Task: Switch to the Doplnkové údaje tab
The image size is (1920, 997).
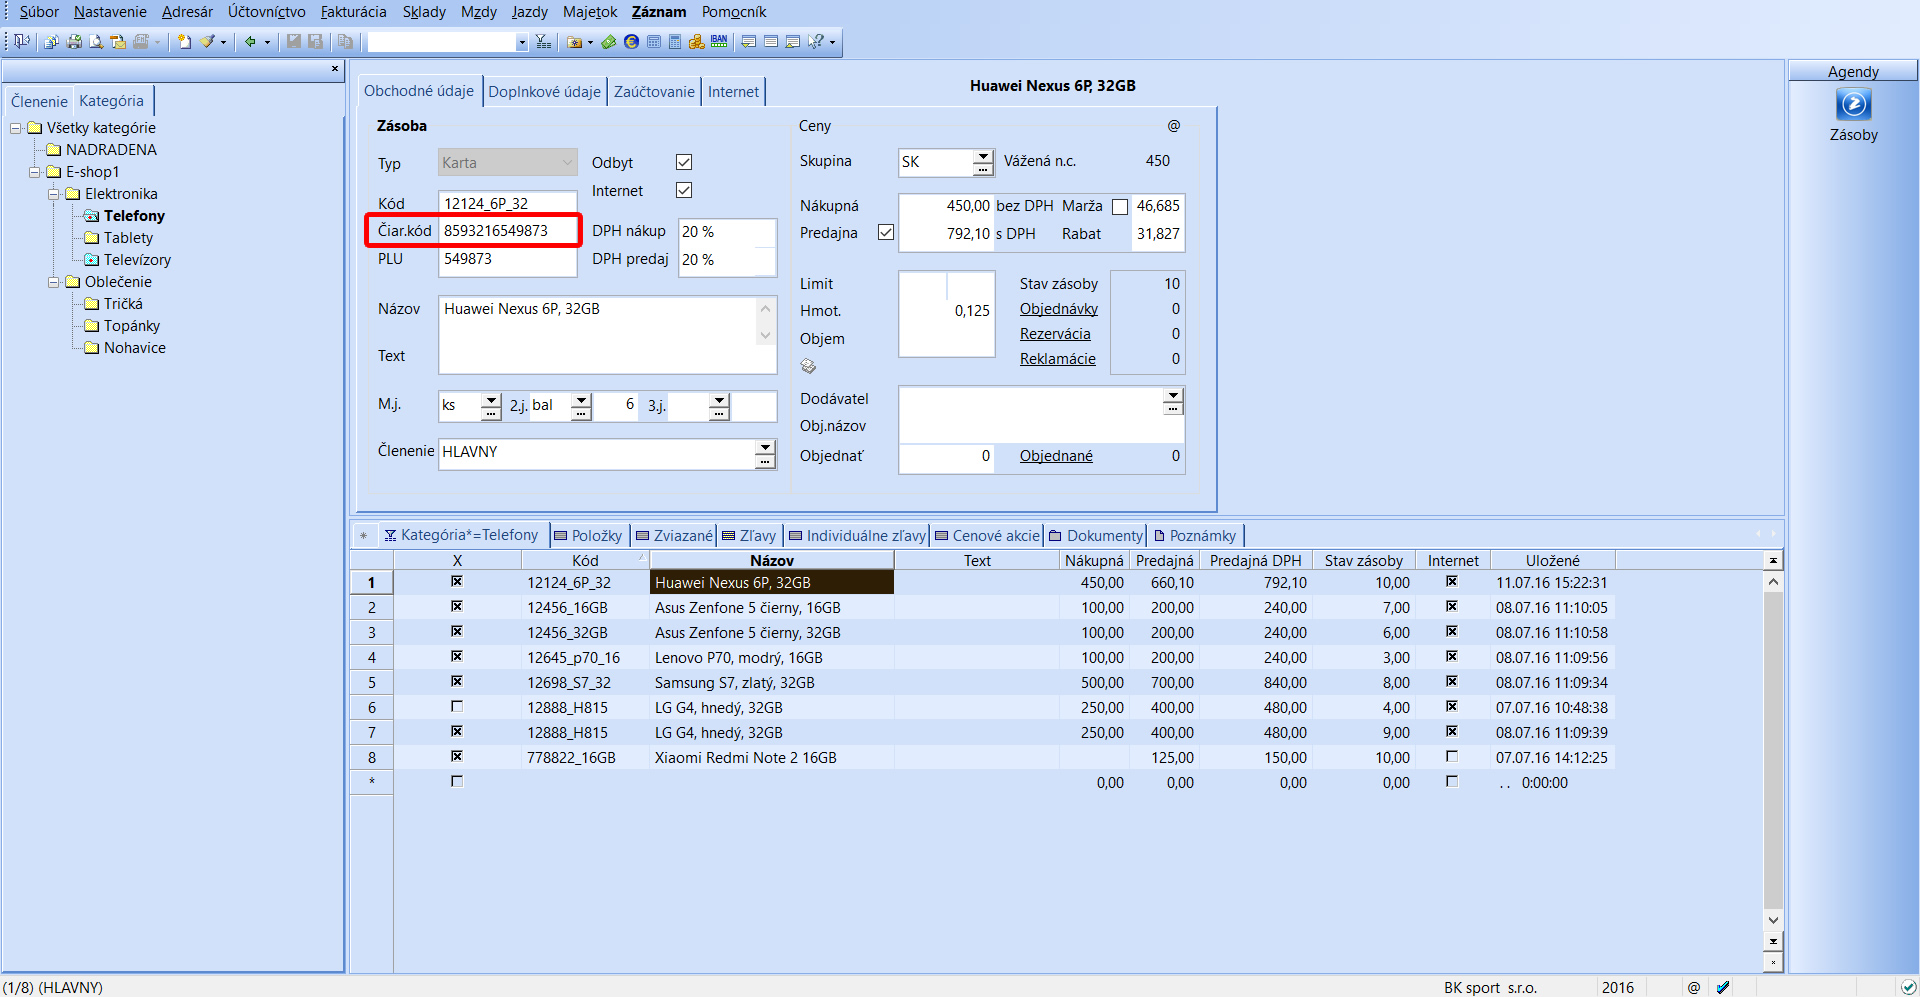Action: click(544, 92)
